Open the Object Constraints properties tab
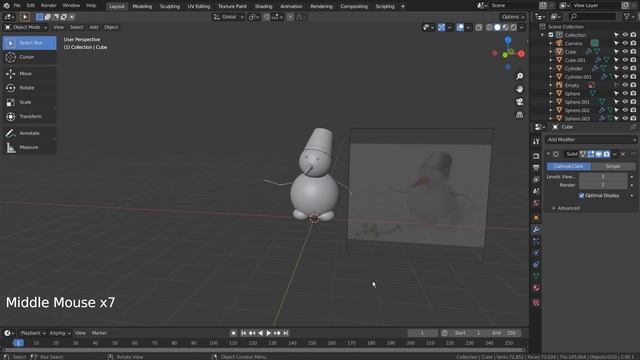The width and height of the screenshot is (640, 360). click(536, 264)
